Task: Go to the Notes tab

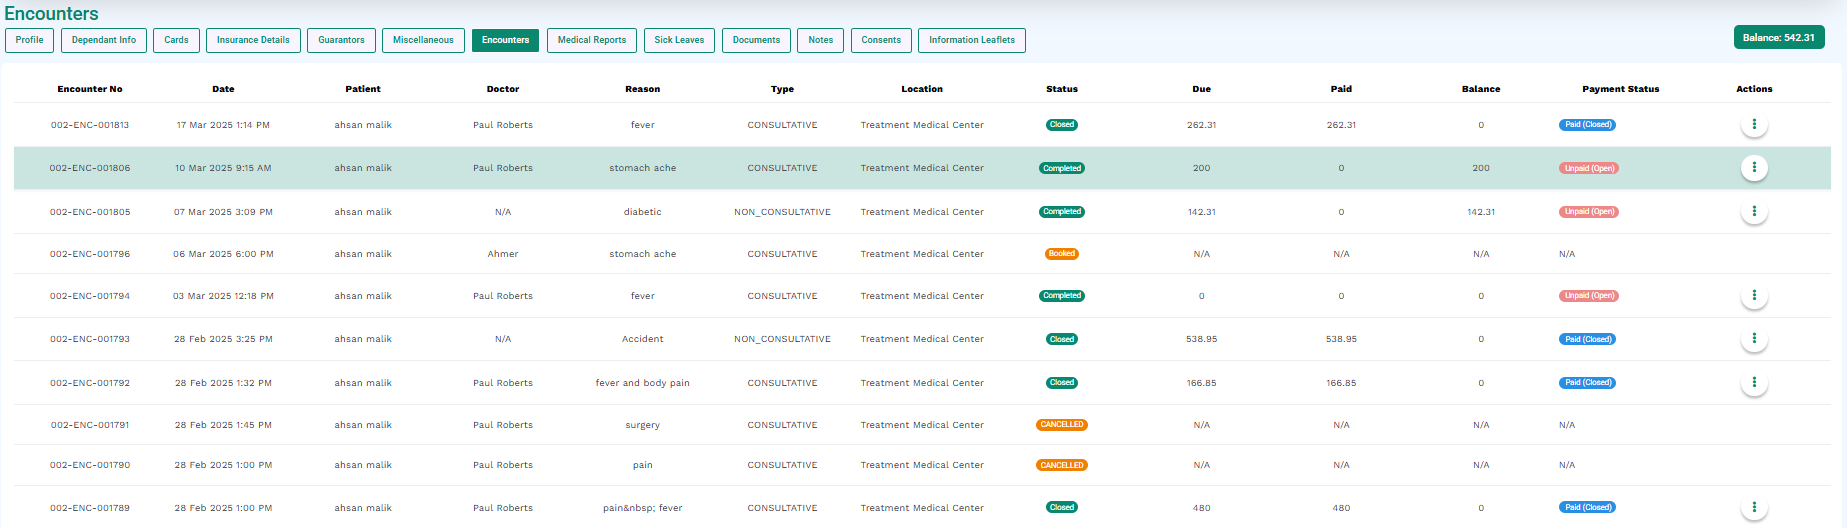Action: point(820,40)
